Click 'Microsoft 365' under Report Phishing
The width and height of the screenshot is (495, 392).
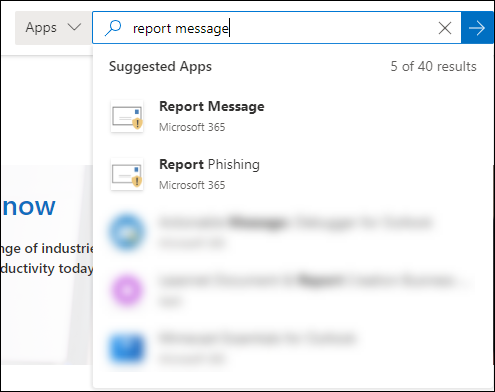tap(192, 185)
